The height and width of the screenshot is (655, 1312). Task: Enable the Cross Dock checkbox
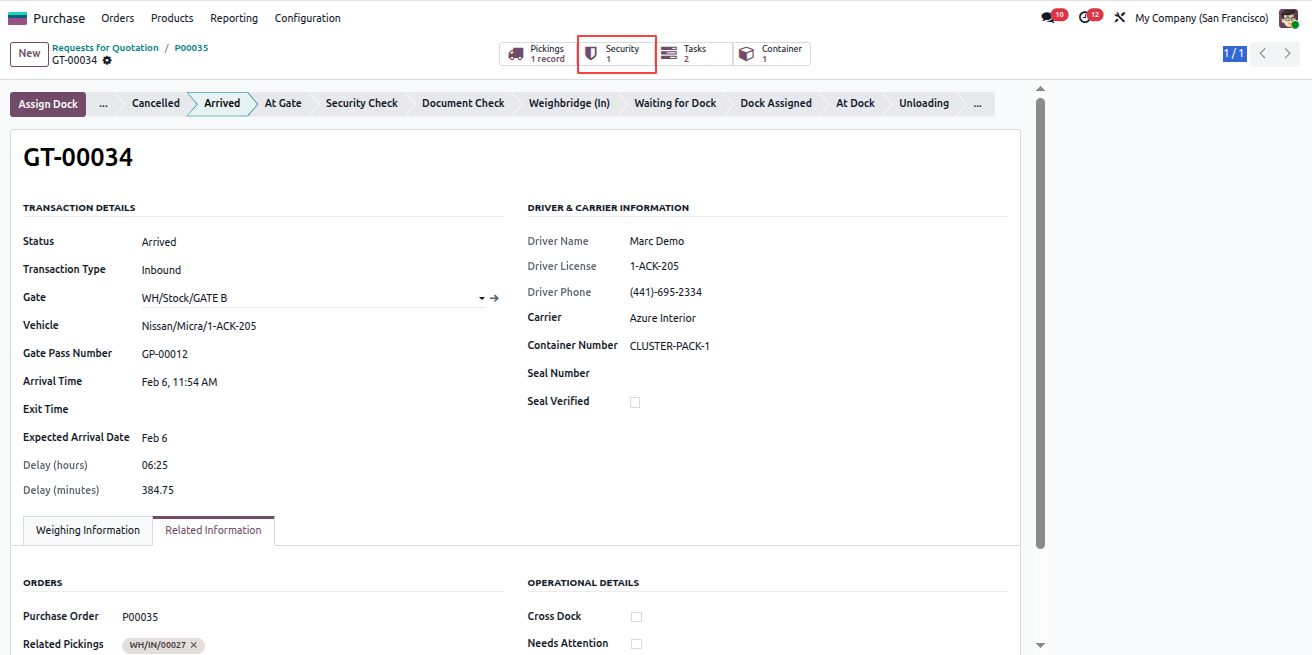636,617
